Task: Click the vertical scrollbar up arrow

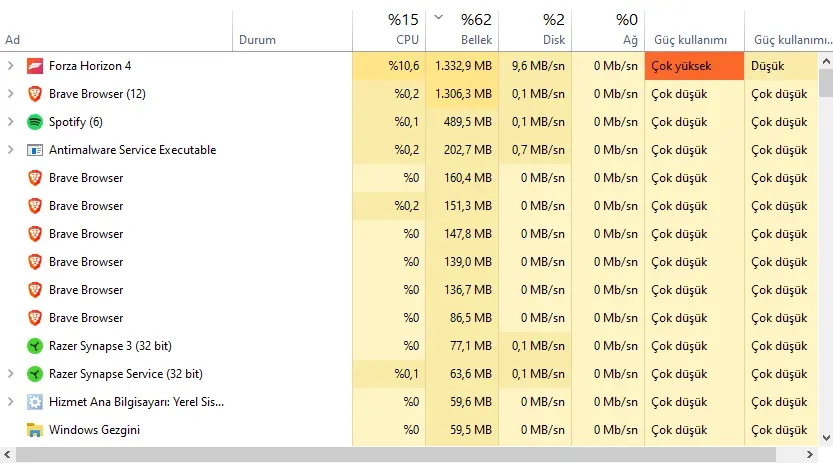Action: pyautogui.click(x=826, y=61)
